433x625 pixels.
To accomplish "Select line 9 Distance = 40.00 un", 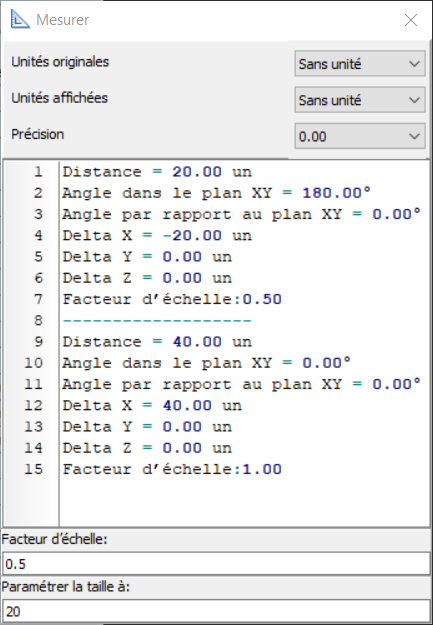I will pyautogui.click(x=157, y=342).
